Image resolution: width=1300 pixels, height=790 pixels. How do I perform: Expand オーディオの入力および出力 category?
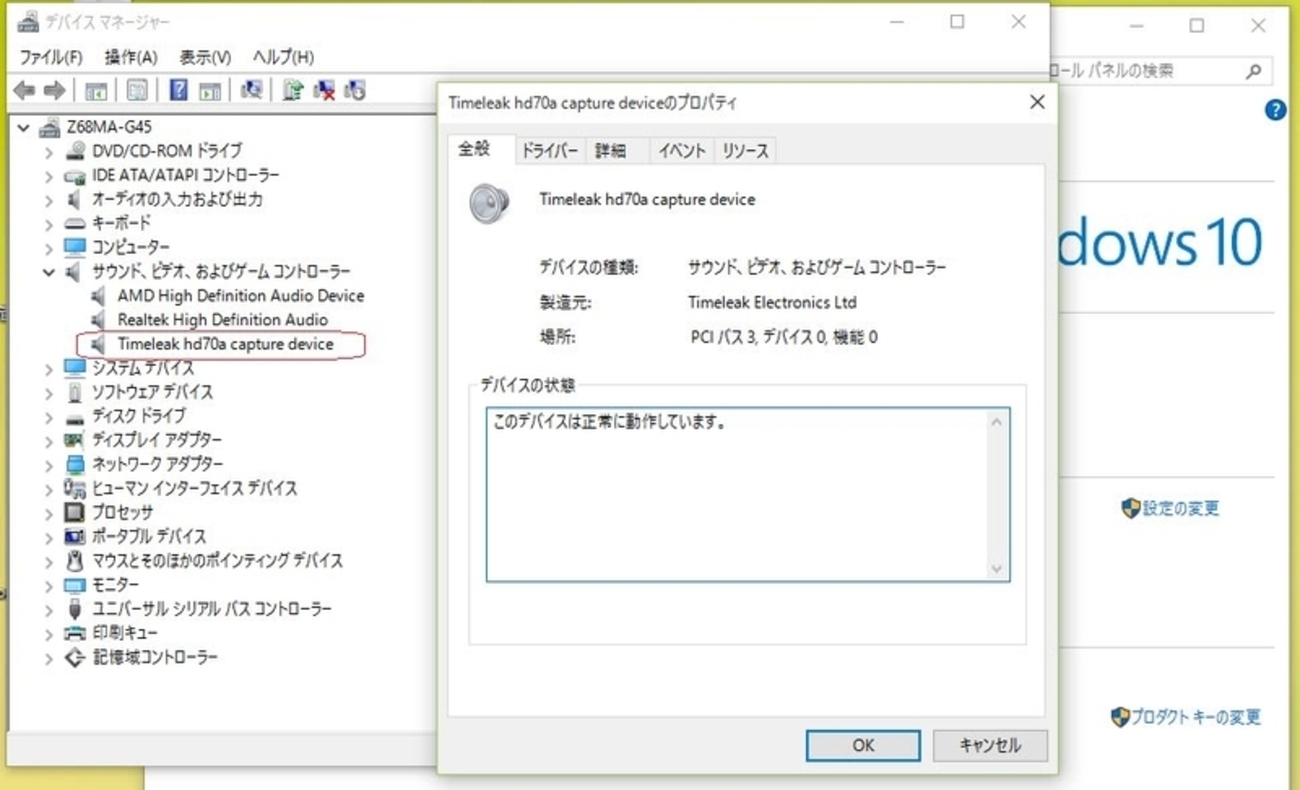[48, 199]
